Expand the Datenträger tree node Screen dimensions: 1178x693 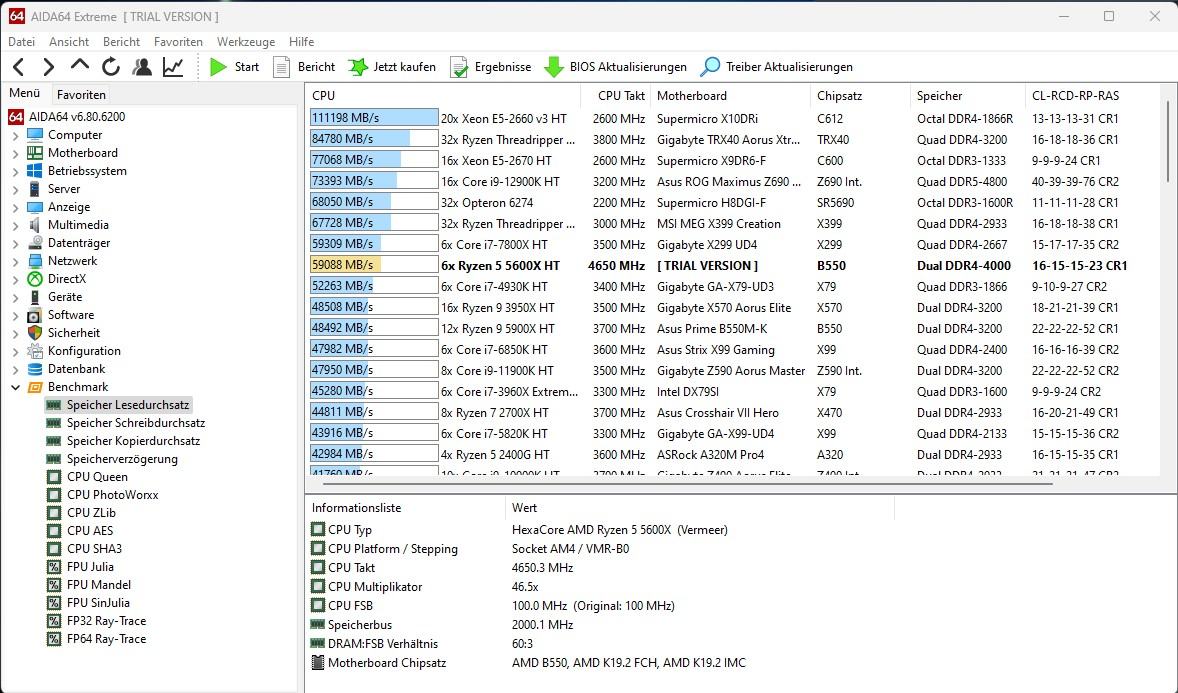[15, 244]
